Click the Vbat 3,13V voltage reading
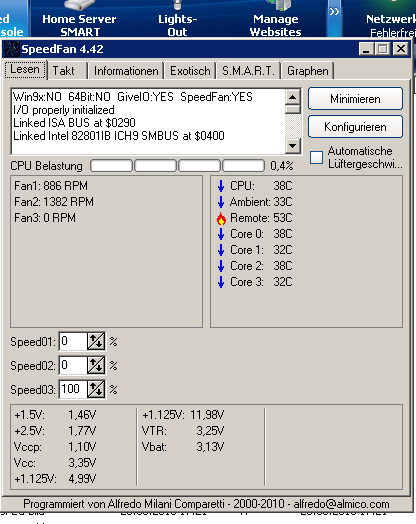 (x=183, y=447)
